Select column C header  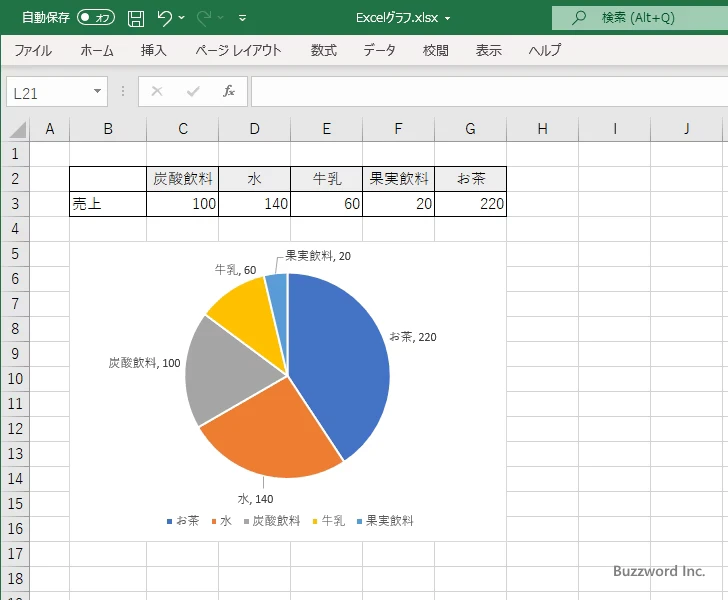(182, 129)
